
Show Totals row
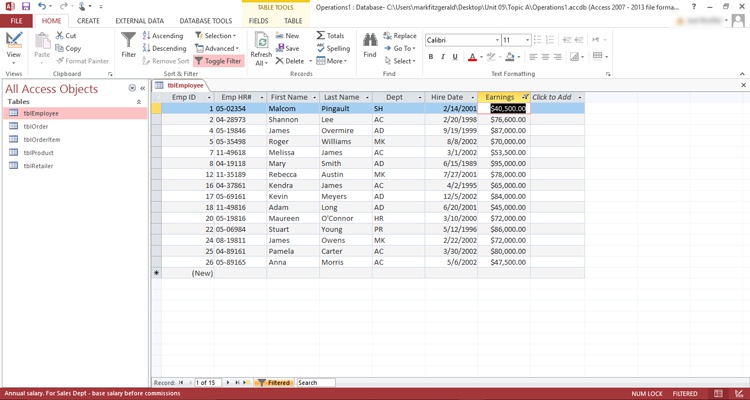[x=330, y=36]
